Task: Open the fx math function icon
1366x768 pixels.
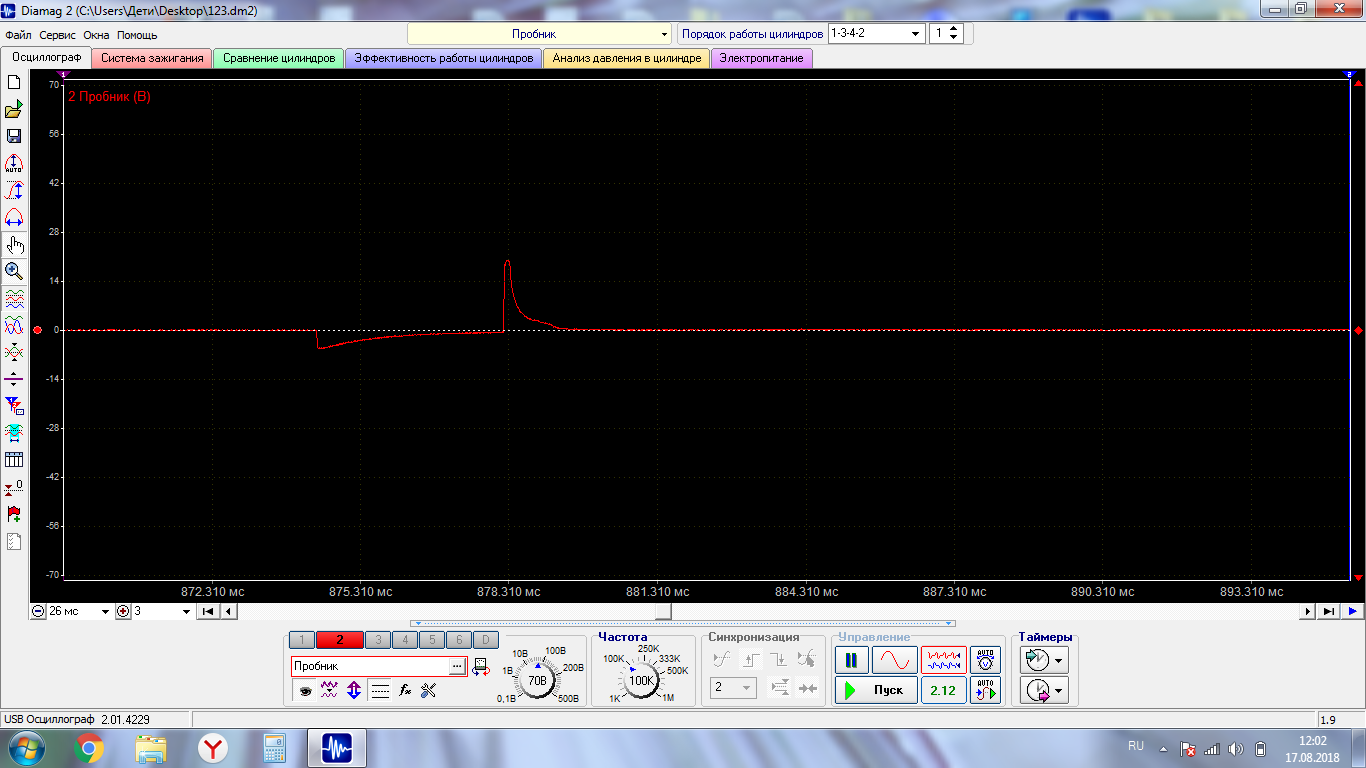Action: click(x=405, y=689)
